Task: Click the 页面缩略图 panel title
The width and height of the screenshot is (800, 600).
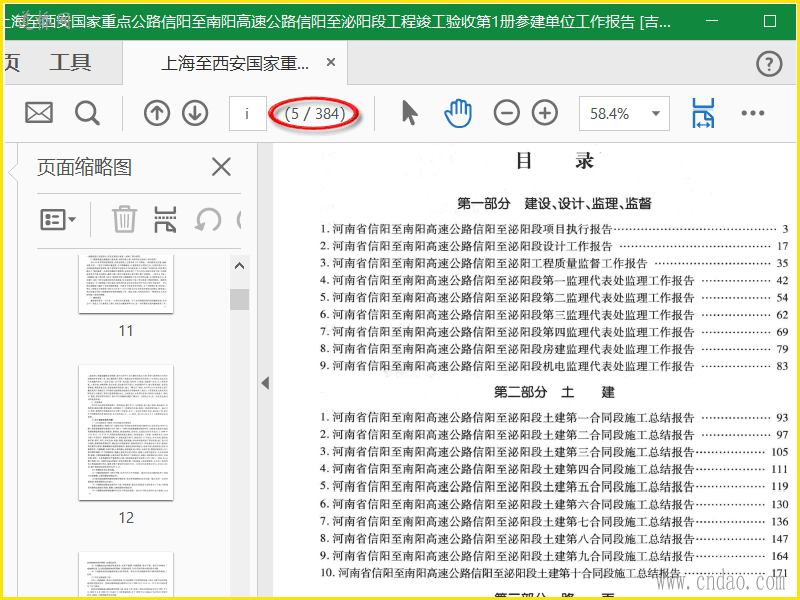Action: coord(85,167)
